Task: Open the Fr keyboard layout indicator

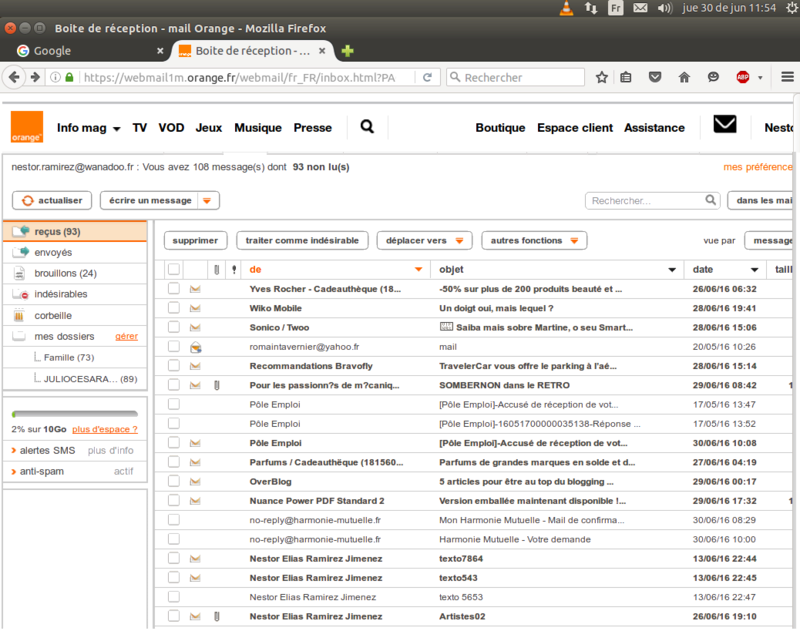Action: (616, 8)
